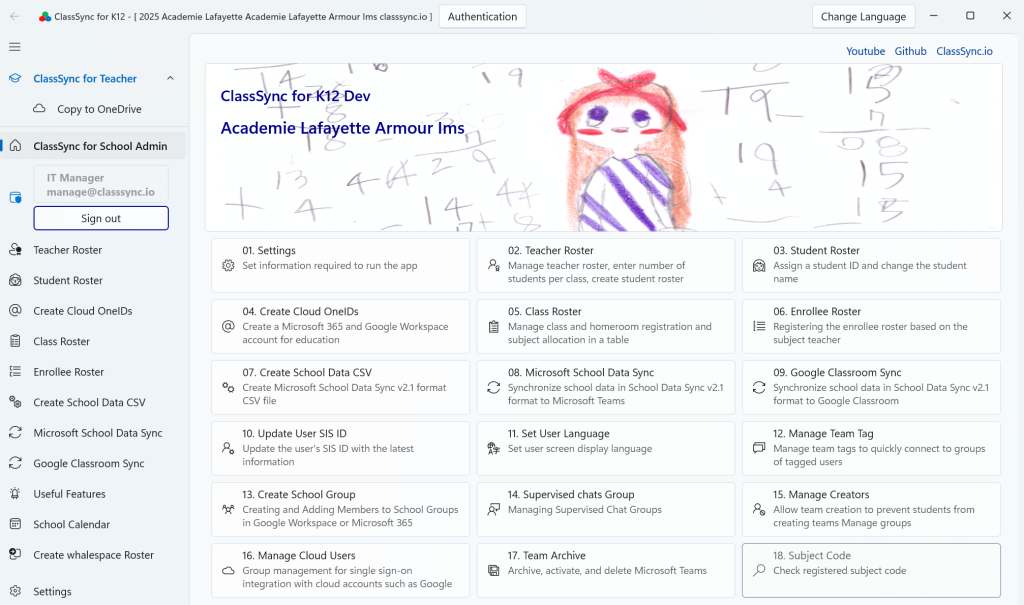
Task: Click the chat icon on 14. Supervised chats Group
Action: [494, 510]
